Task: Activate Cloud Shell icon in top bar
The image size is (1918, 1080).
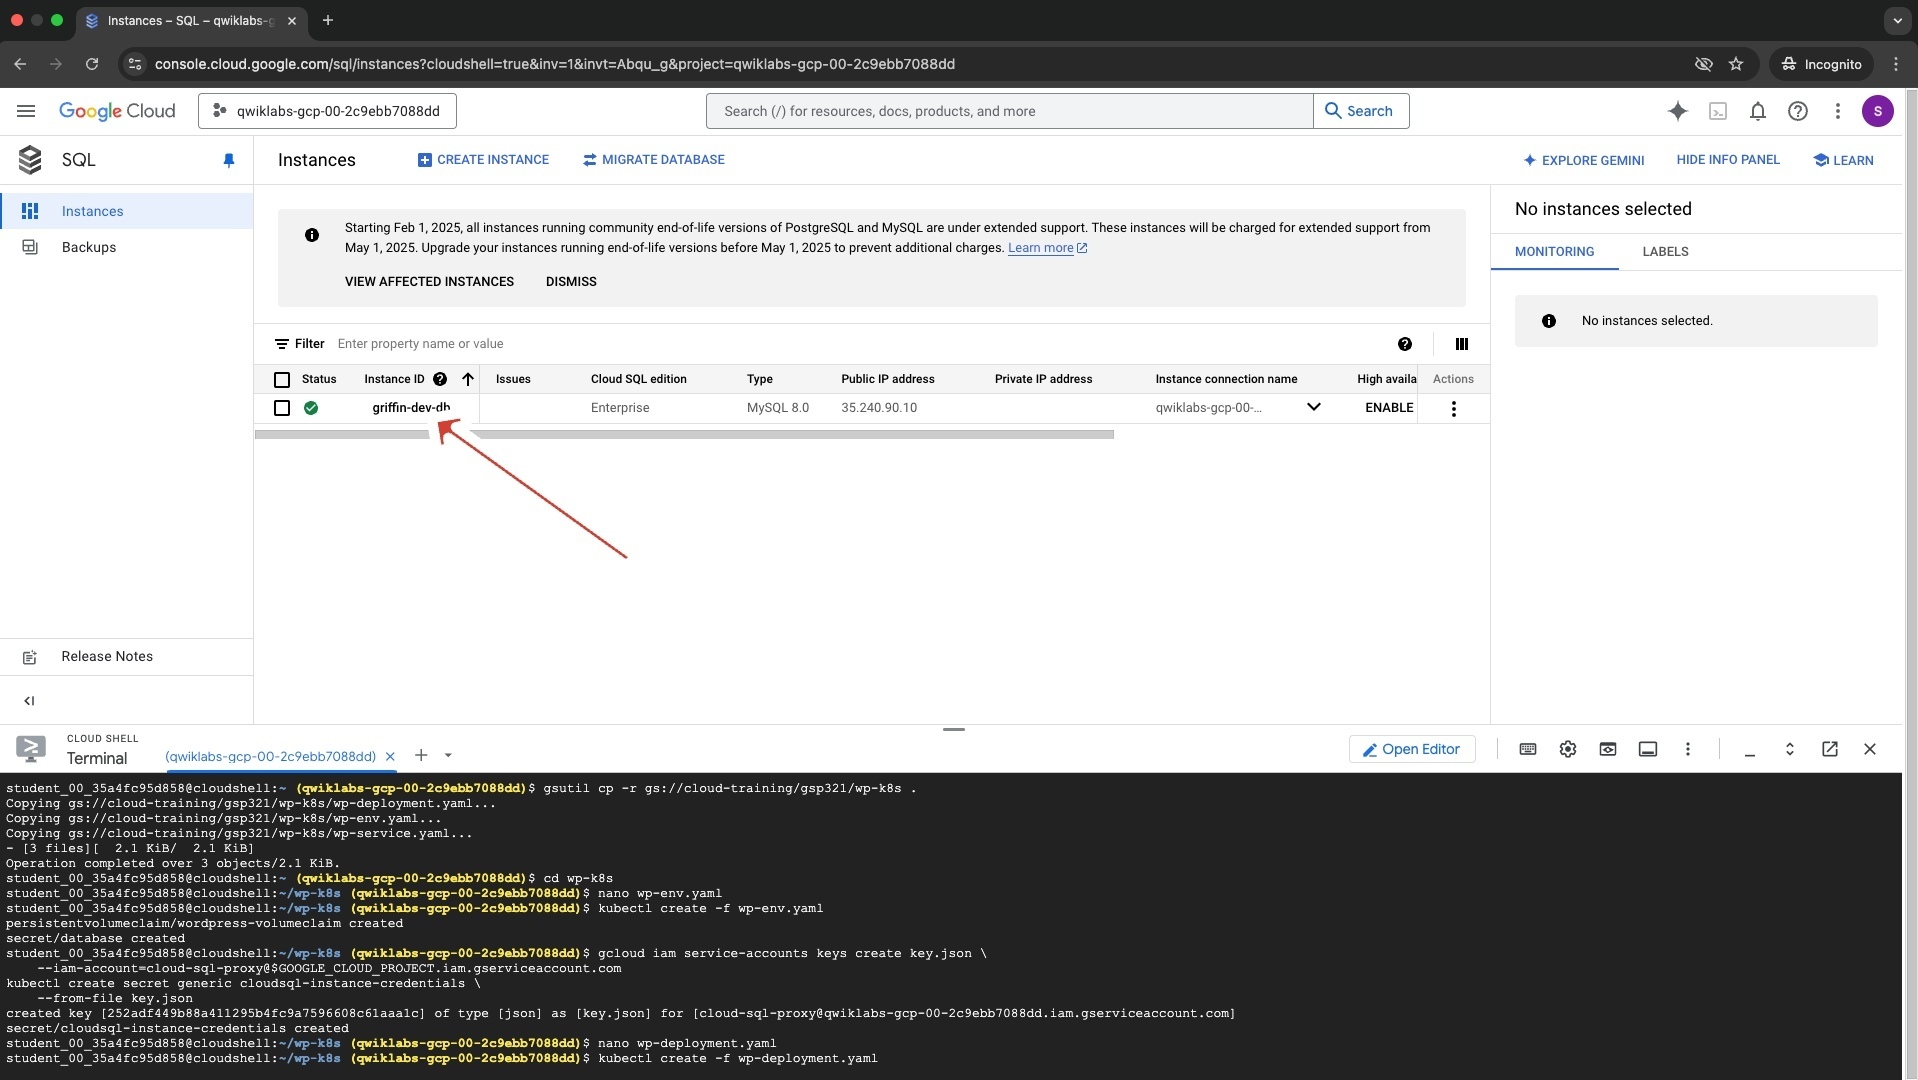Action: click(x=1718, y=111)
